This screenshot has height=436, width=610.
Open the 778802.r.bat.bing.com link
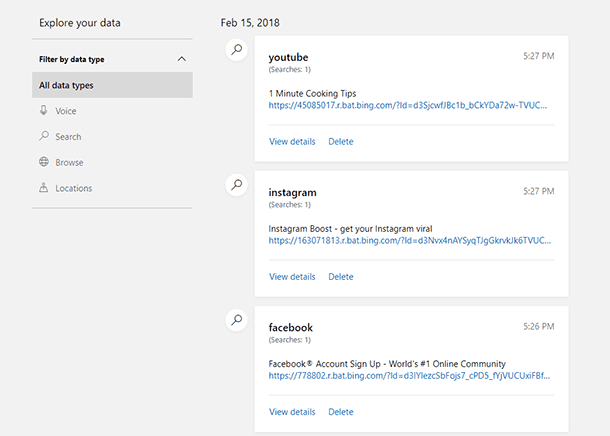coord(409,376)
